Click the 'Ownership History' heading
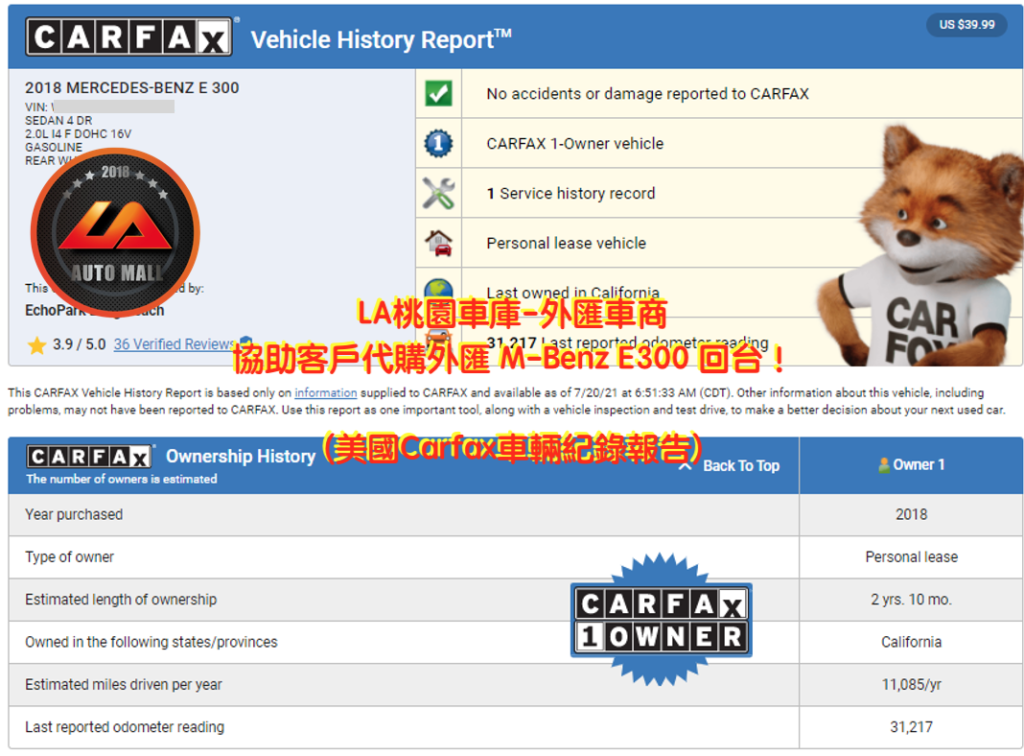 [x=240, y=456]
